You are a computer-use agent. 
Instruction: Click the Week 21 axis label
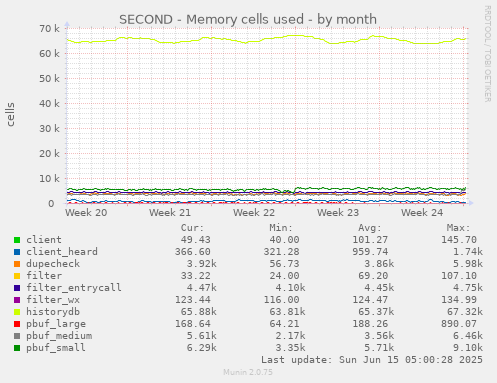(170, 213)
